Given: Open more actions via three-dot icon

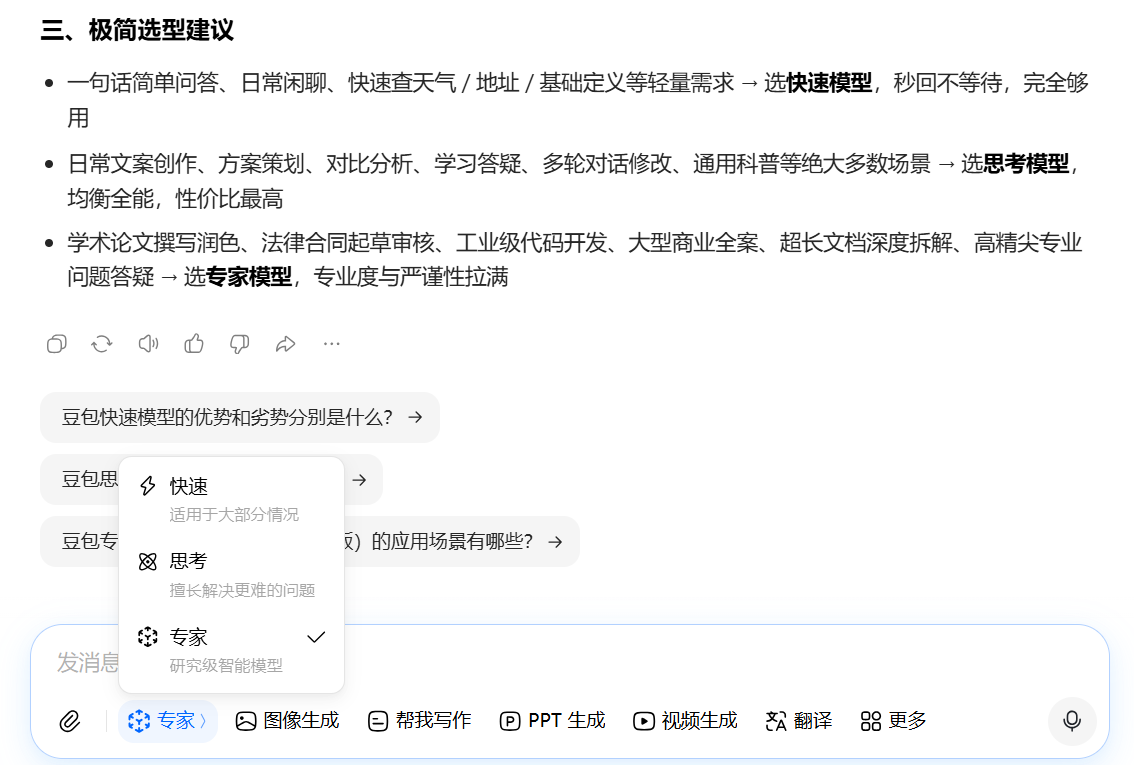Looking at the screenshot, I should 331,344.
